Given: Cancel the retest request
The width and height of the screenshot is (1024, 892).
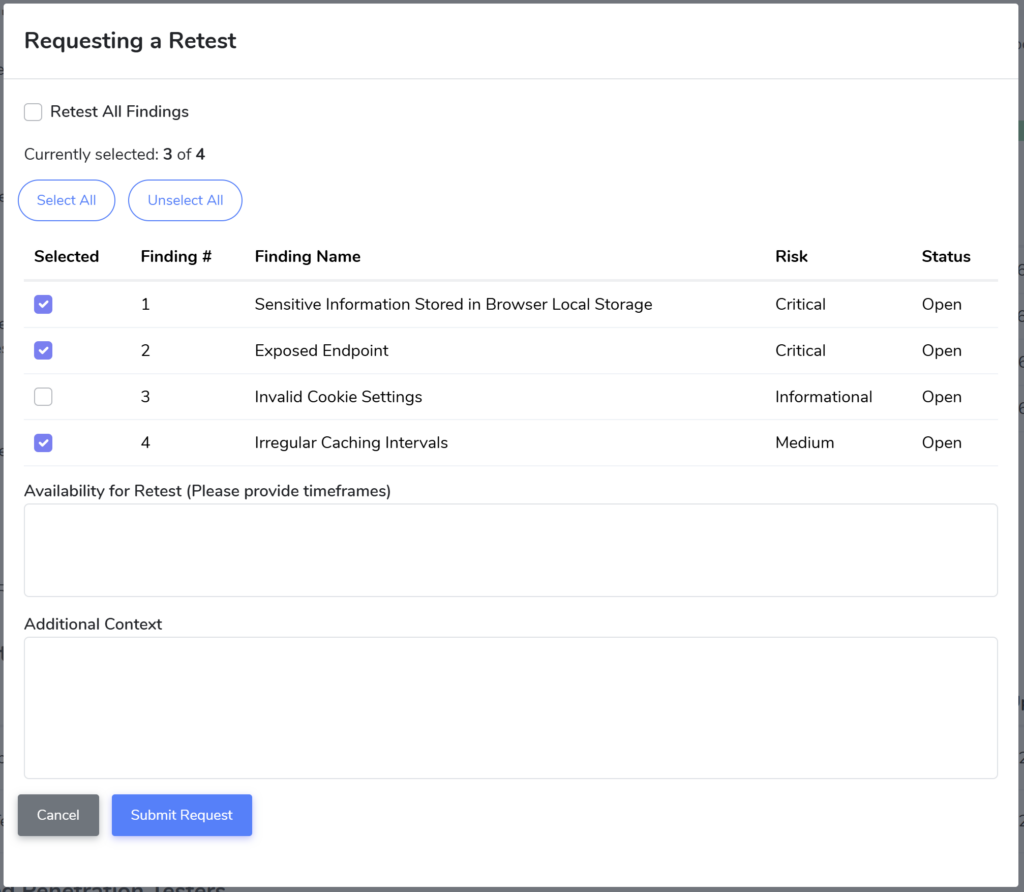Looking at the screenshot, I should coord(58,815).
